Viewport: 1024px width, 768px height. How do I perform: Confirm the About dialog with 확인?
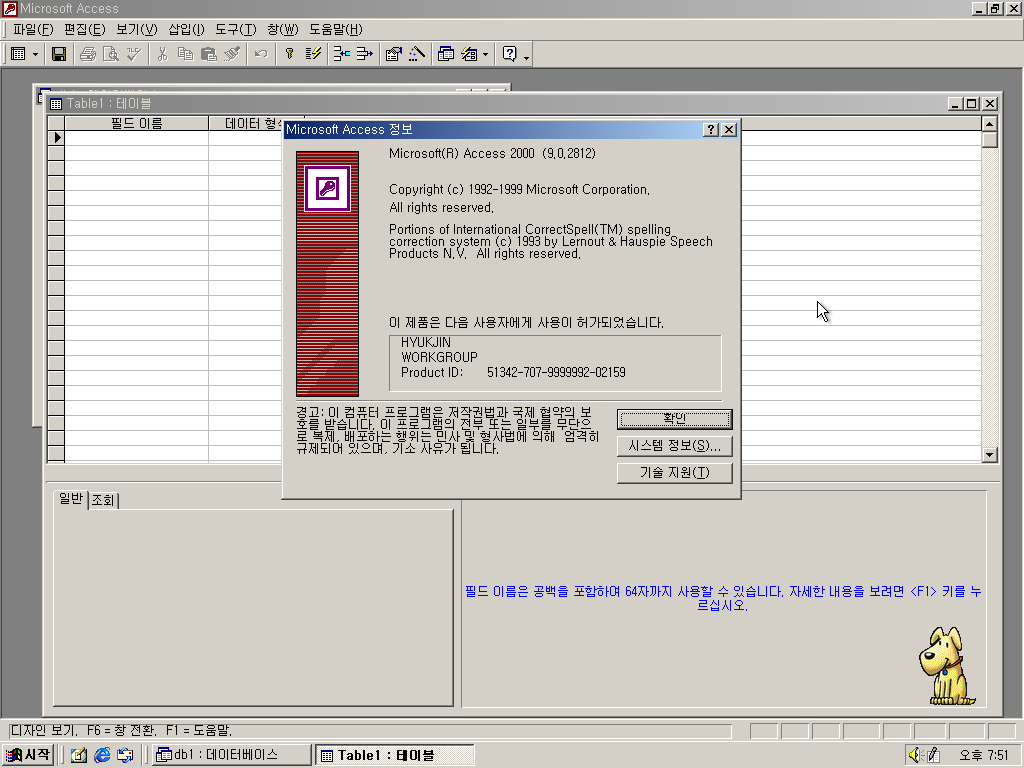(x=675, y=419)
